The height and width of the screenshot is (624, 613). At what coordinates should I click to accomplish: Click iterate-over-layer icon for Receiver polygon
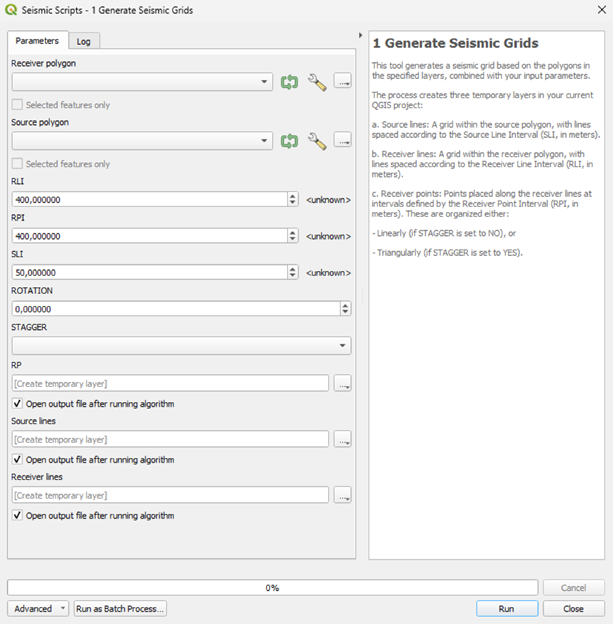point(290,83)
